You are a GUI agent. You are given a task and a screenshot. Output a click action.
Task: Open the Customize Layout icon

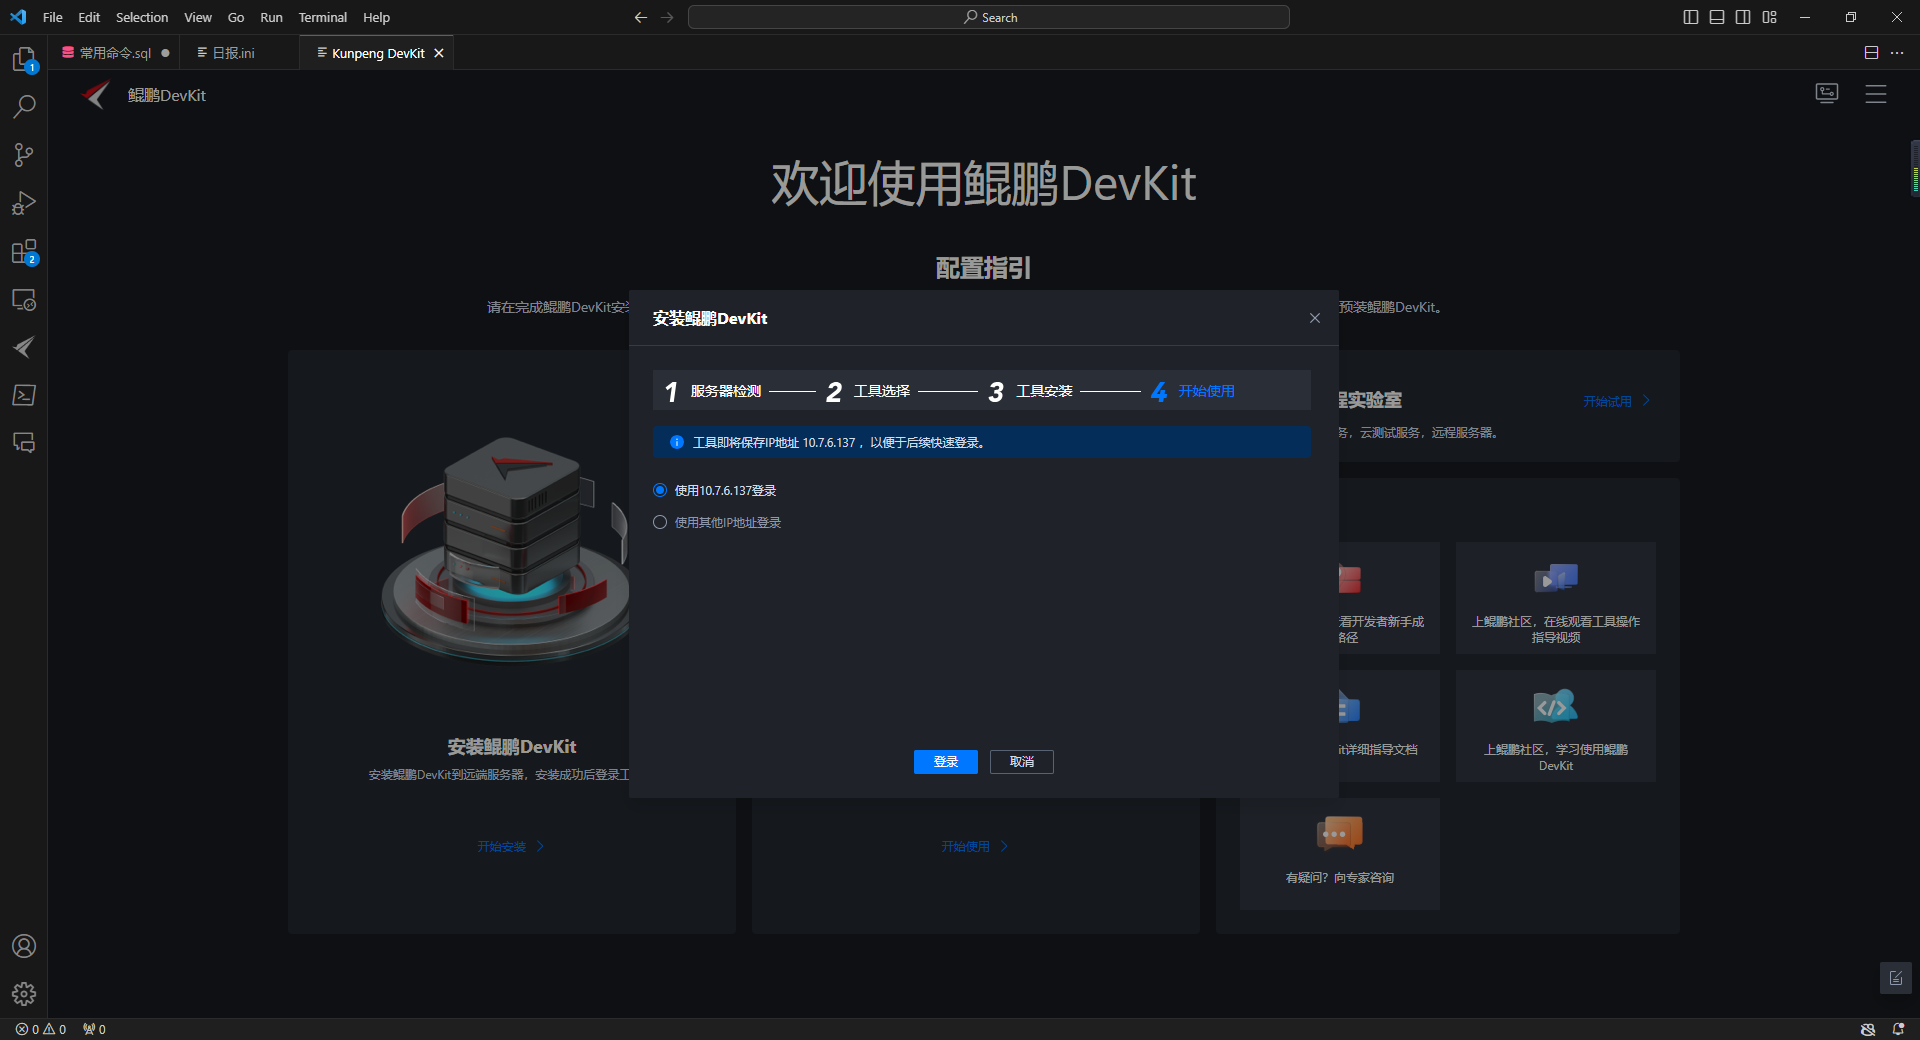pos(1770,17)
